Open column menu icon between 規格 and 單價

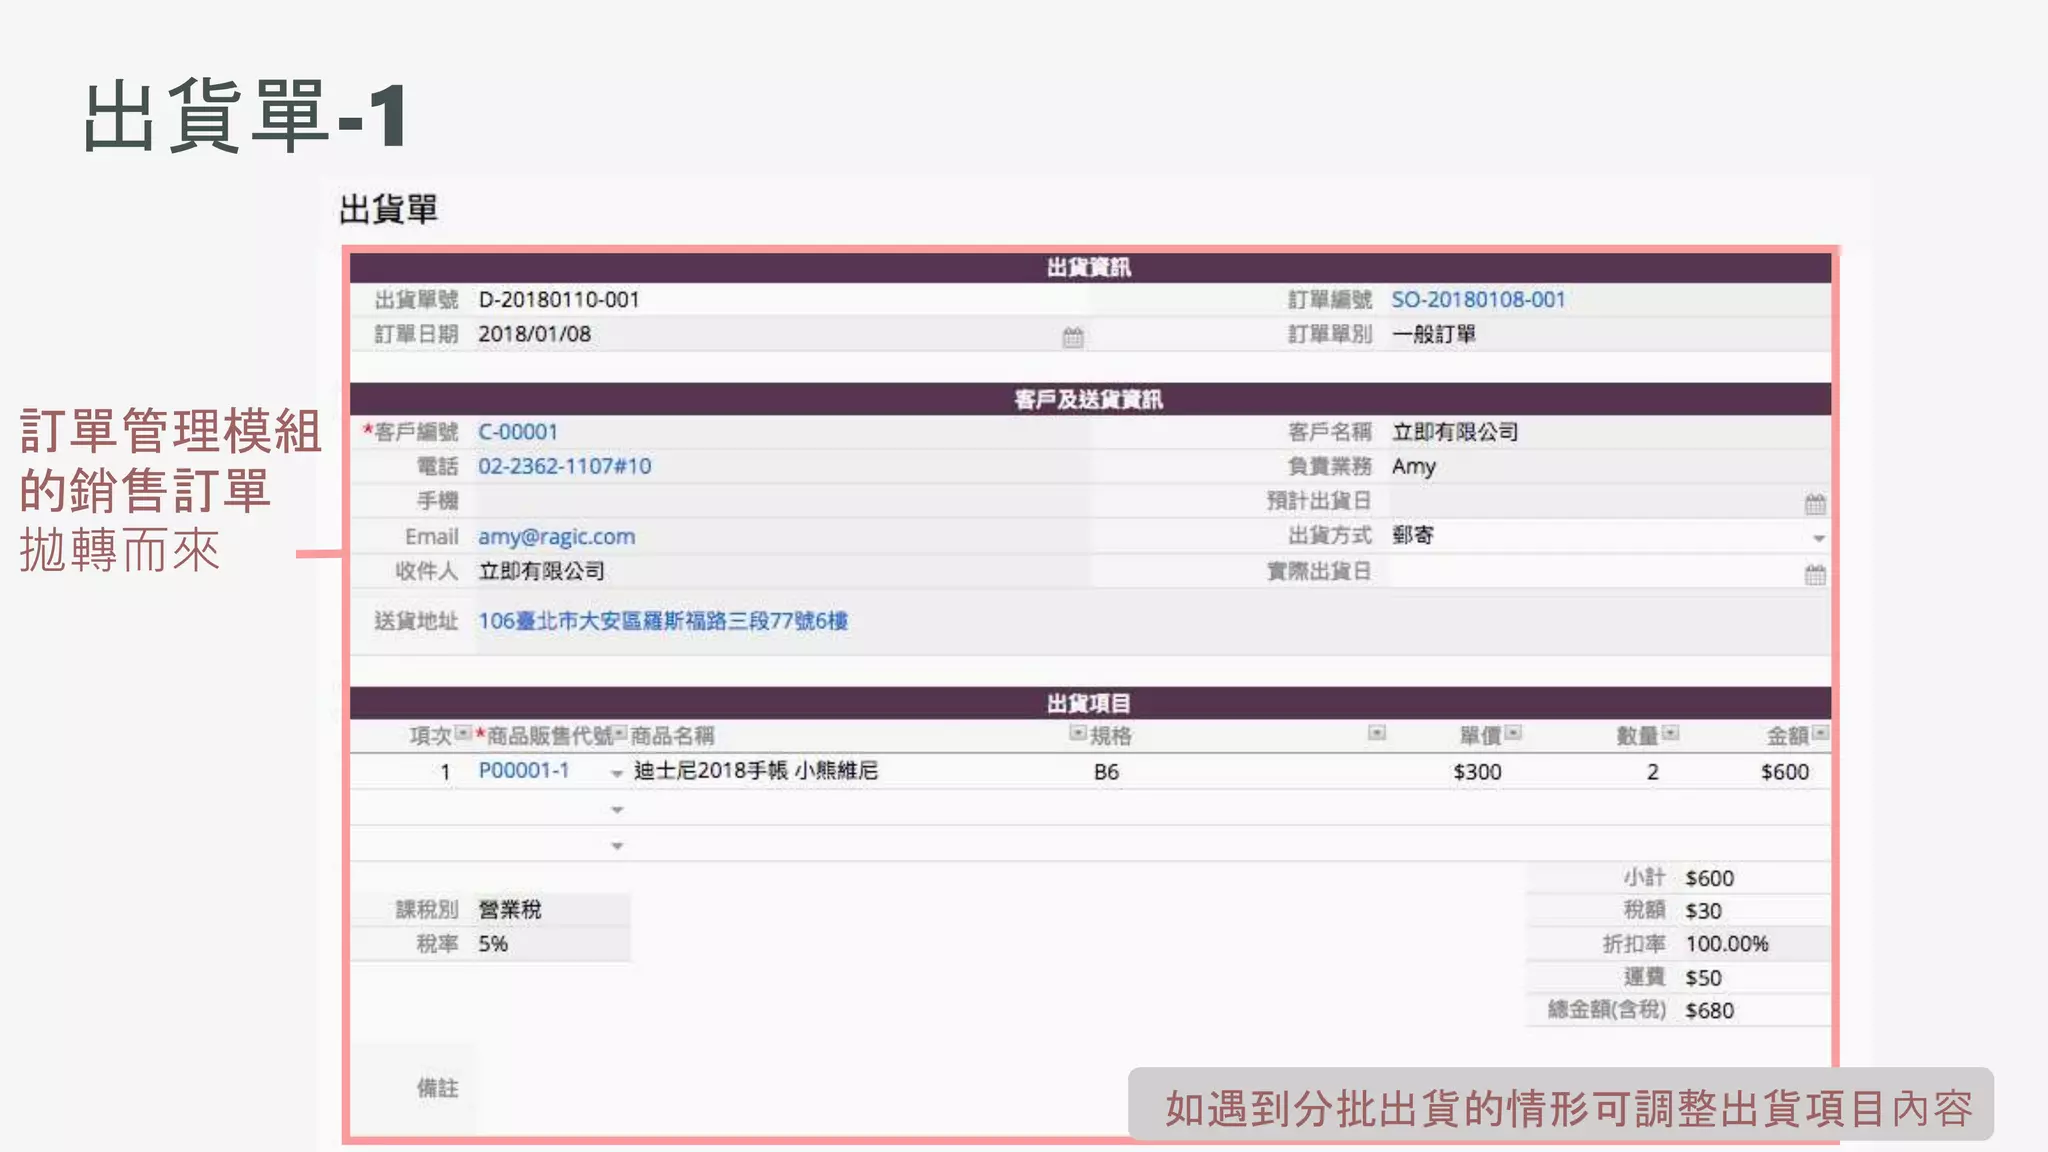1377,733
